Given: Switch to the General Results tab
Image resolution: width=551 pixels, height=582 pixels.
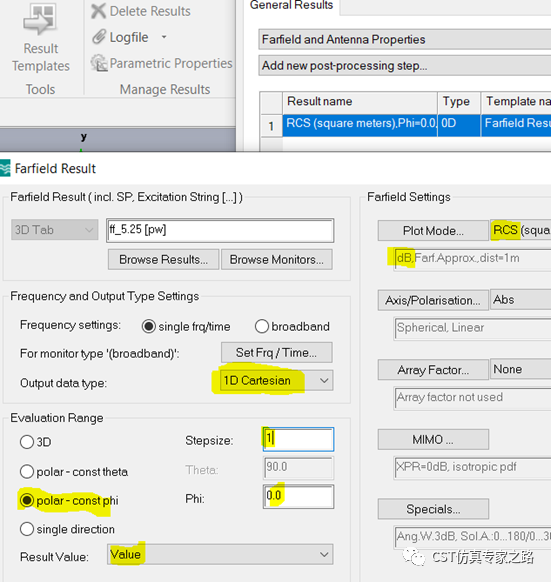Looking at the screenshot, I should pyautogui.click(x=291, y=6).
